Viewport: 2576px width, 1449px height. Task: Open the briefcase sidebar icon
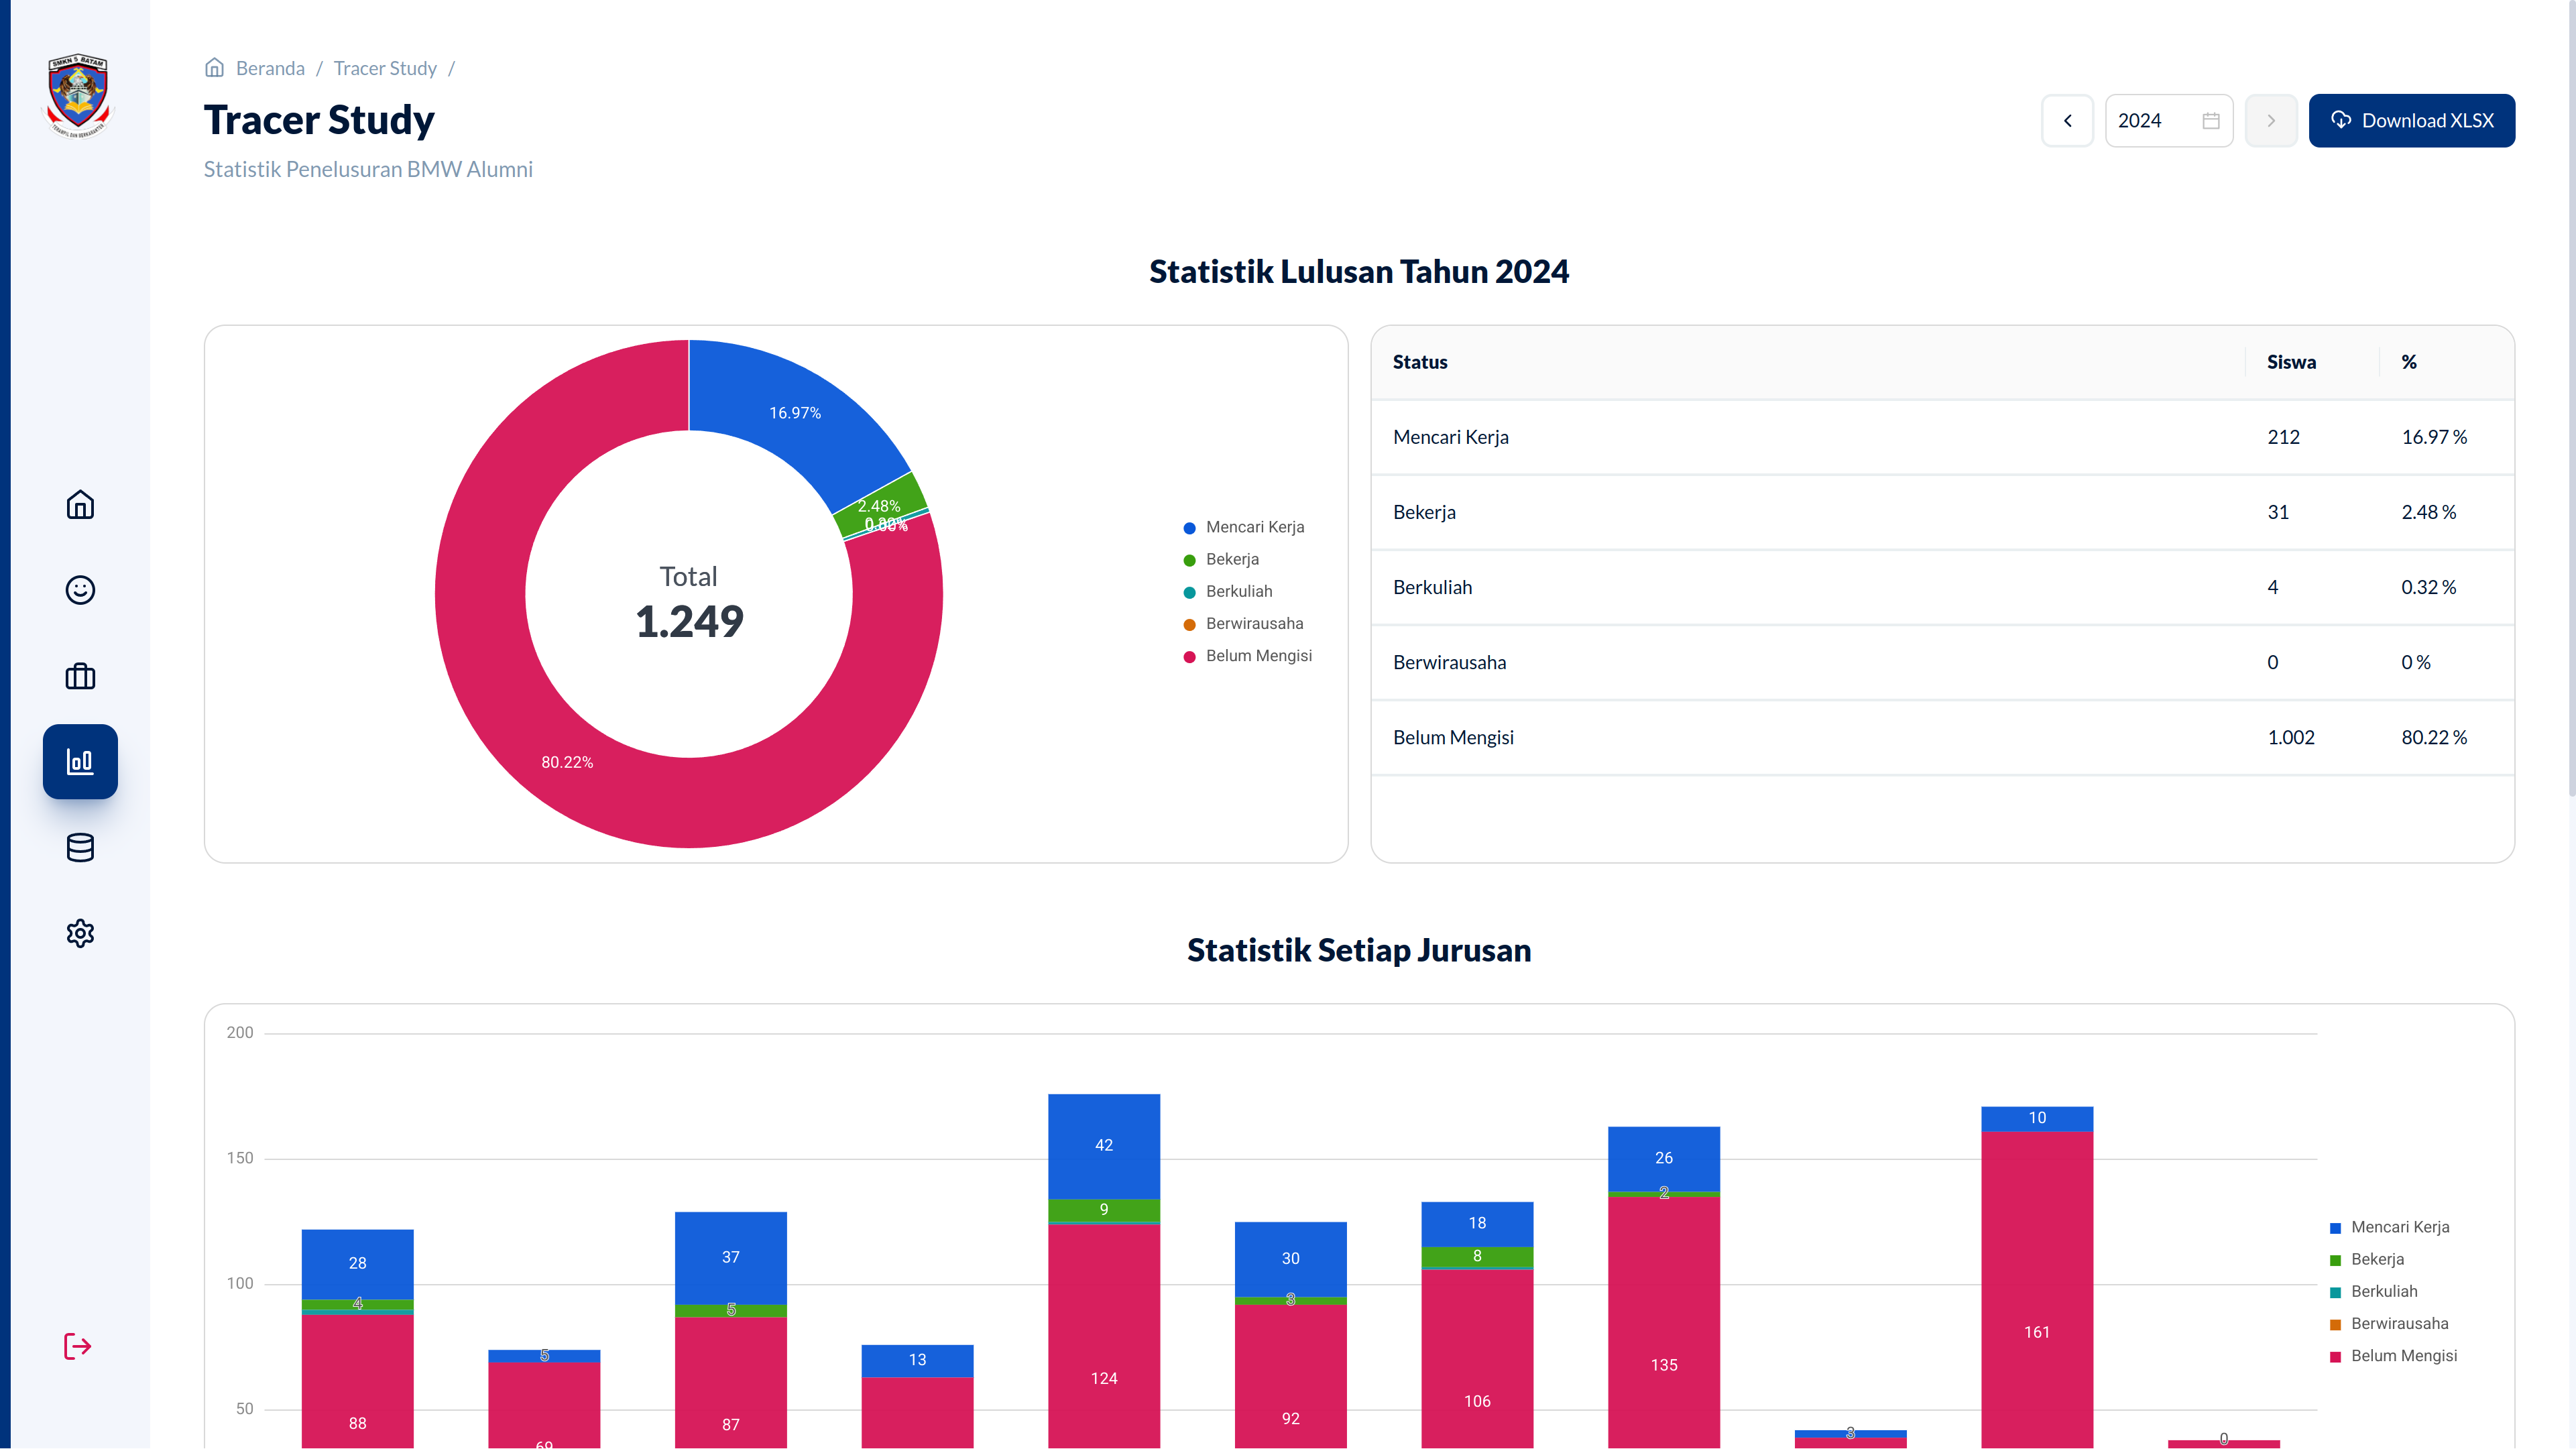click(x=80, y=677)
